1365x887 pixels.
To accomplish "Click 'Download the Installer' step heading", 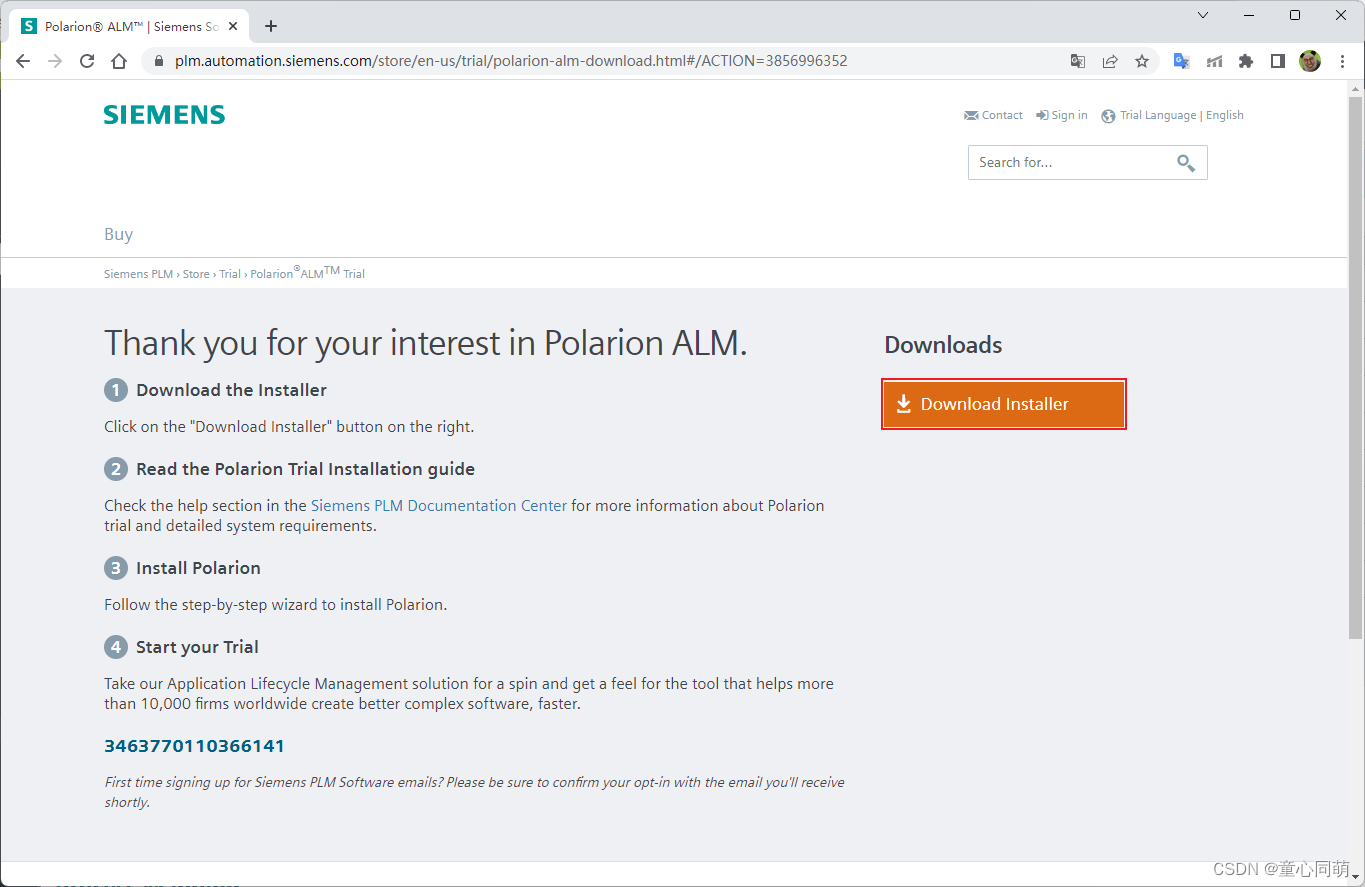I will tap(231, 390).
